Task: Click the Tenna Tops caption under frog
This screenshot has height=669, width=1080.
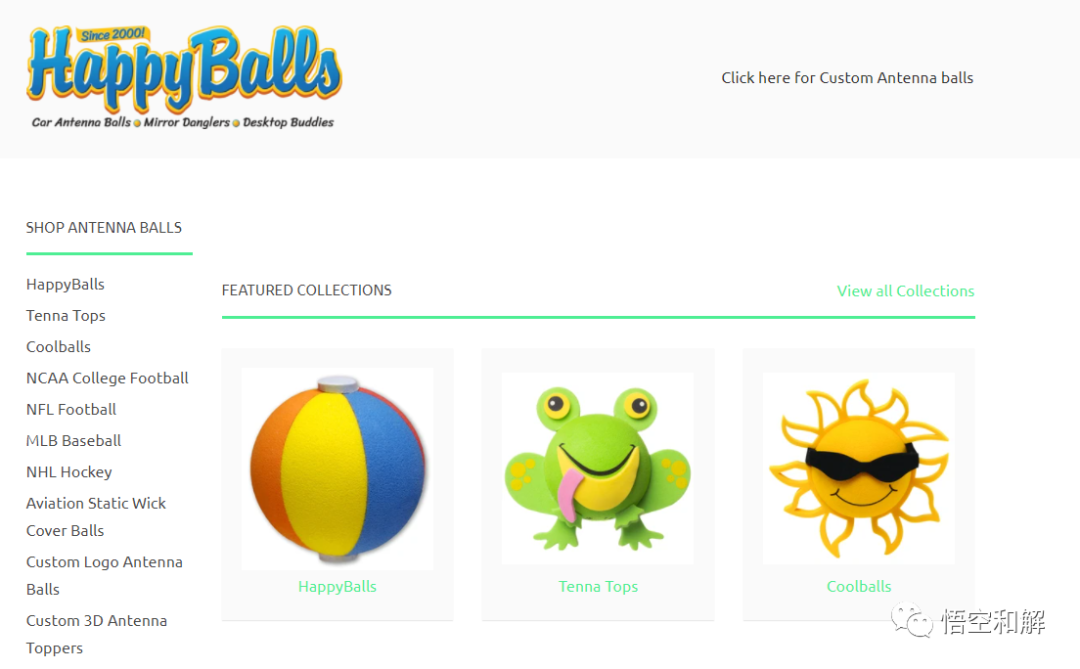Action: (x=598, y=586)
